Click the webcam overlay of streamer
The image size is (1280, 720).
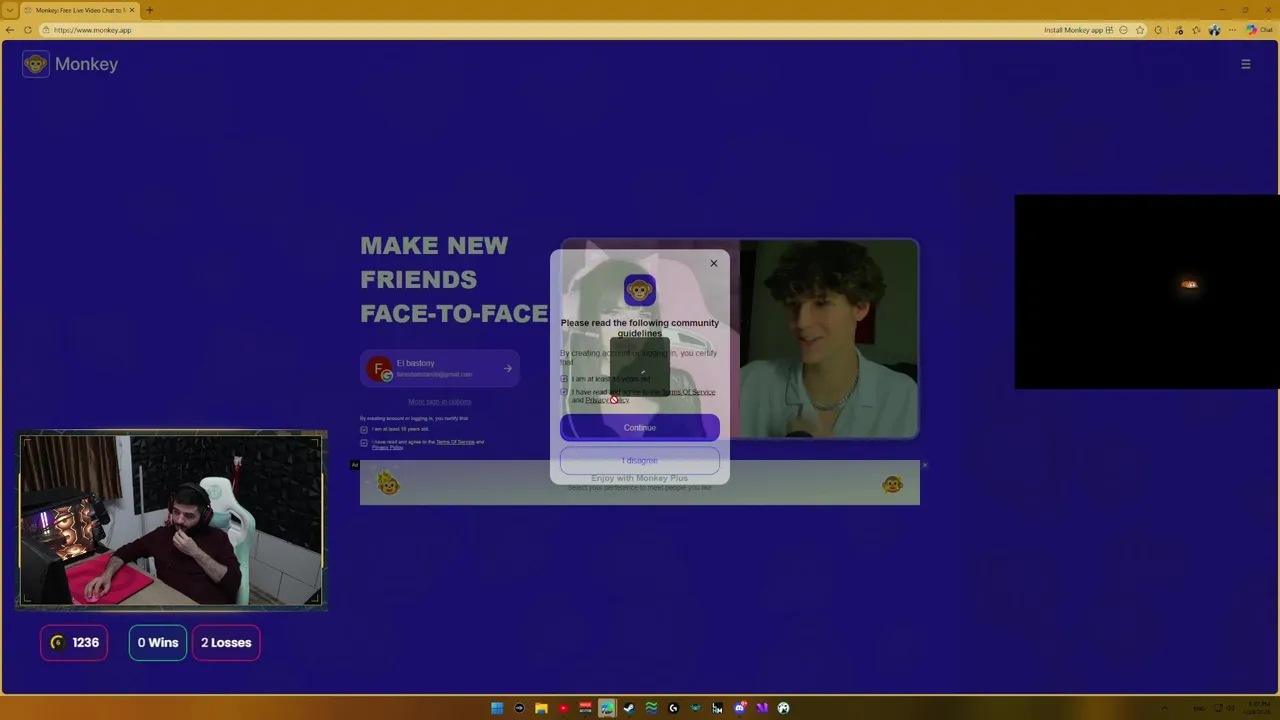tap(171, 520)
